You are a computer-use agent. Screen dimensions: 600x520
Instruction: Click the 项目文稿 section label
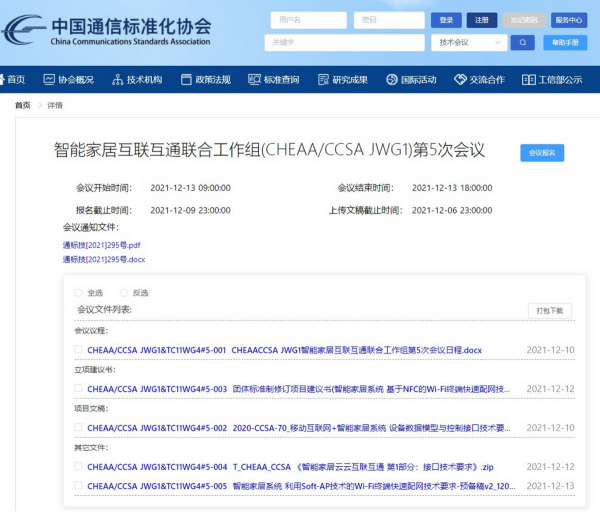point(91,408)
